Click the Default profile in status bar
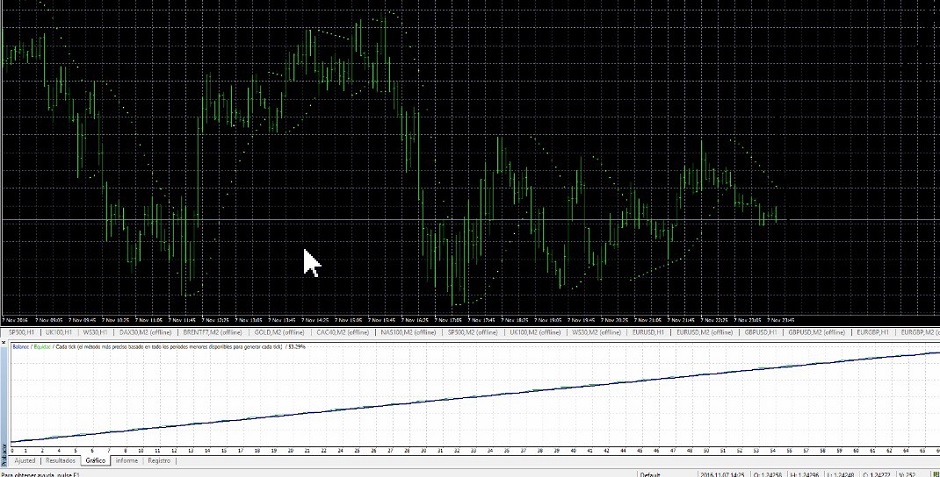The width and height of the screenshot is (940, 477). (x=651, y=473)
